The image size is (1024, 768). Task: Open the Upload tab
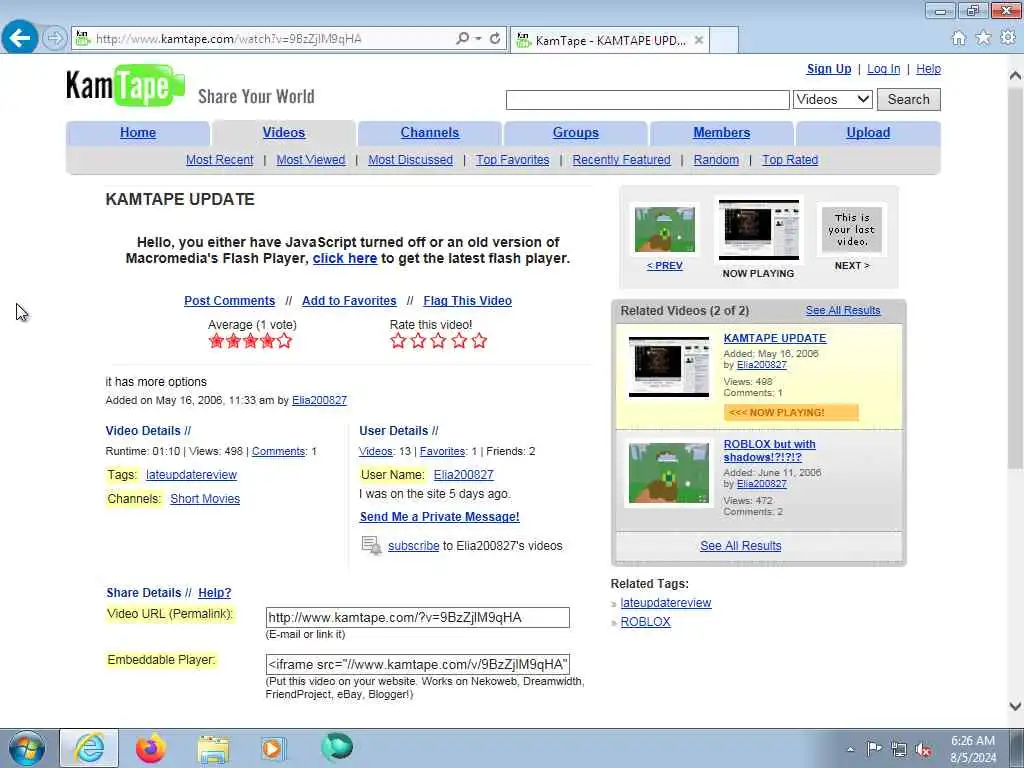pos(868,133)
